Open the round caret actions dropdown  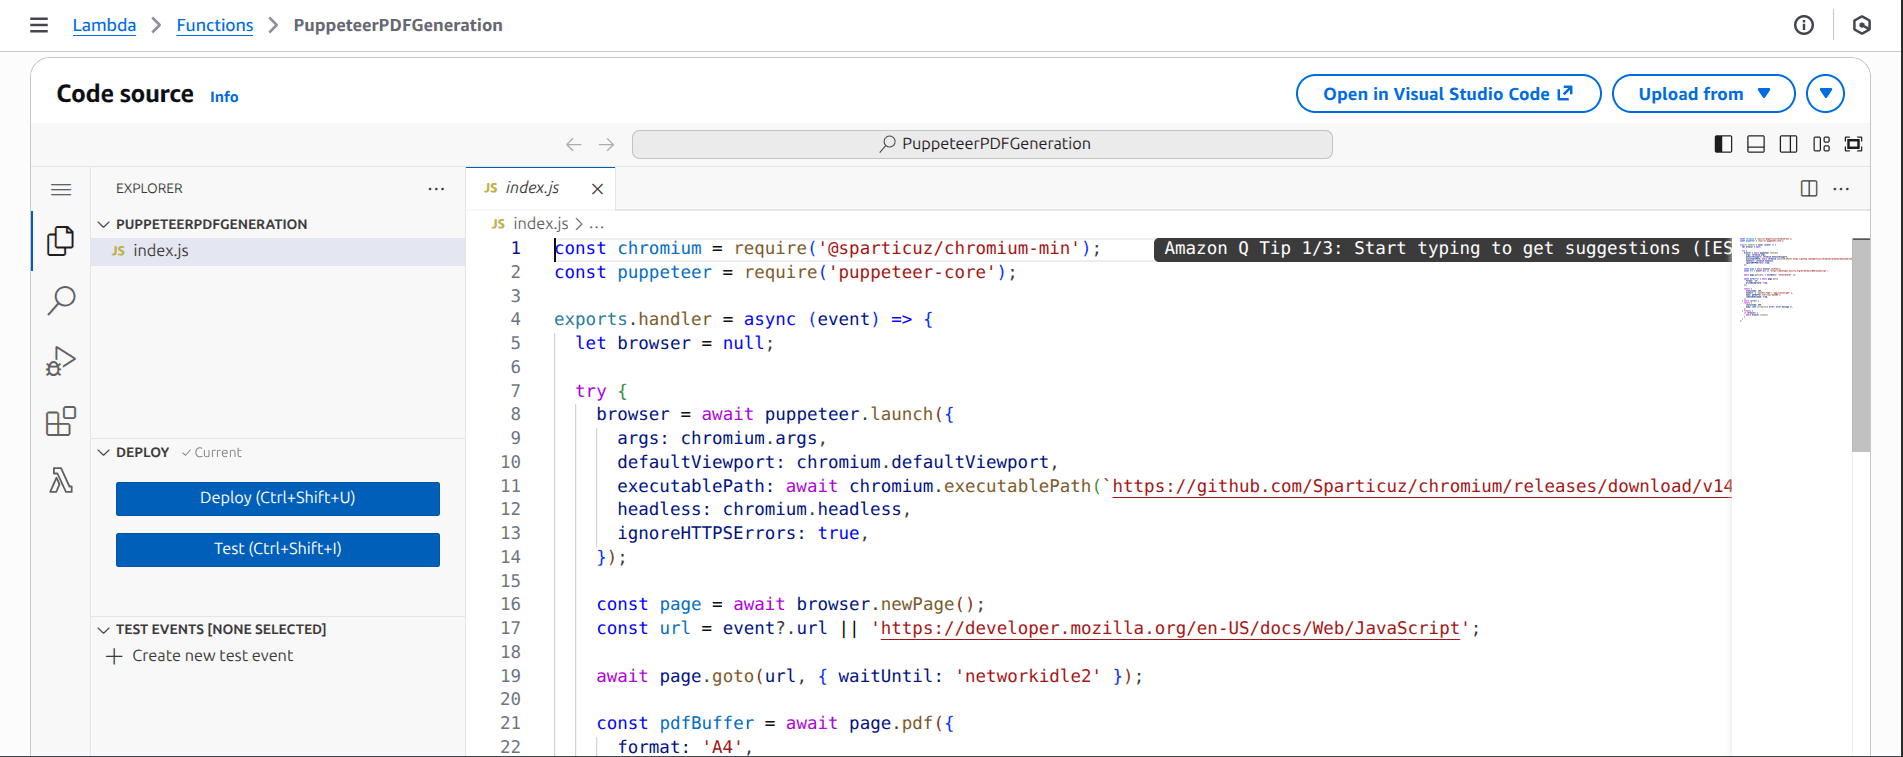1825,94
